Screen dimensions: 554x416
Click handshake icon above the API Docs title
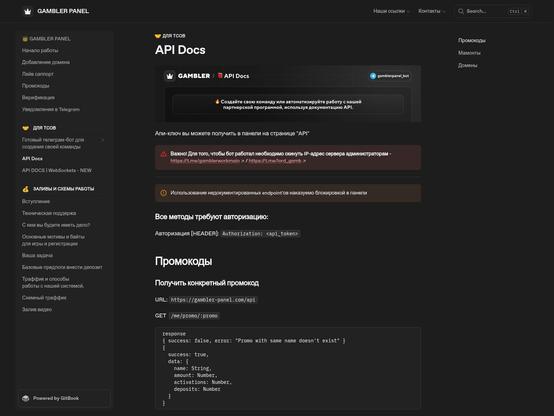click(158, 36)
